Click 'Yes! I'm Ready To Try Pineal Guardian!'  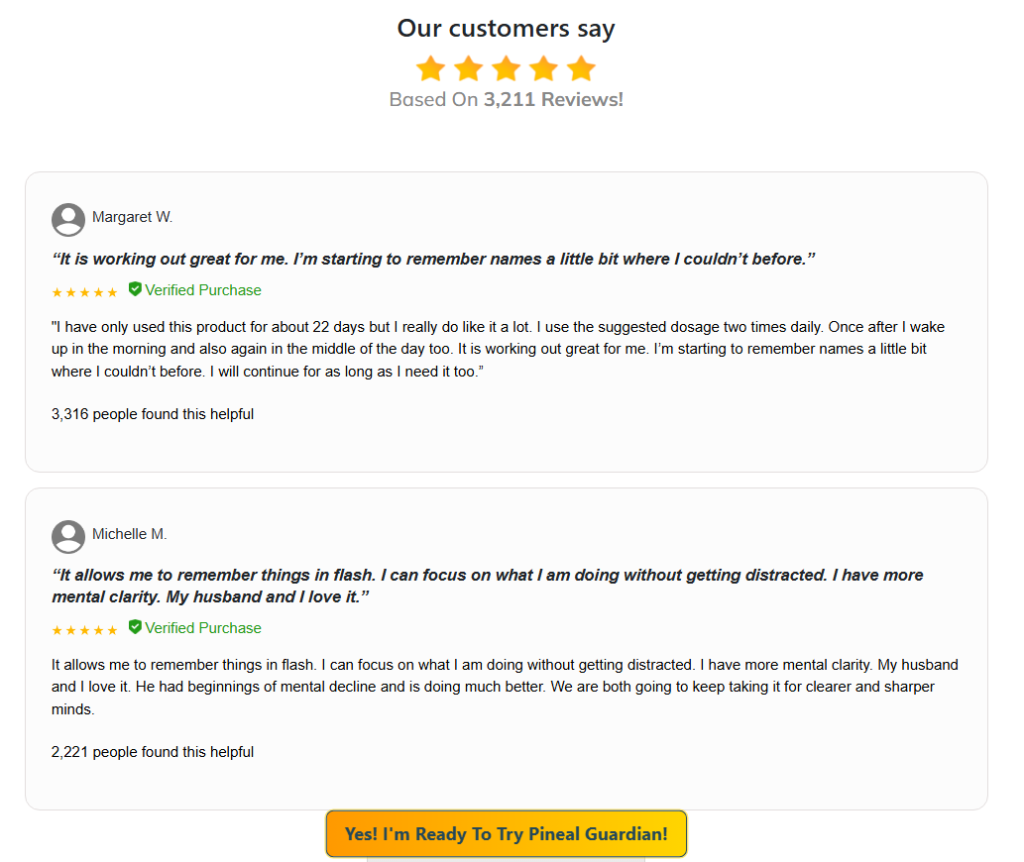pyautogui.click(x=506, y=833)
